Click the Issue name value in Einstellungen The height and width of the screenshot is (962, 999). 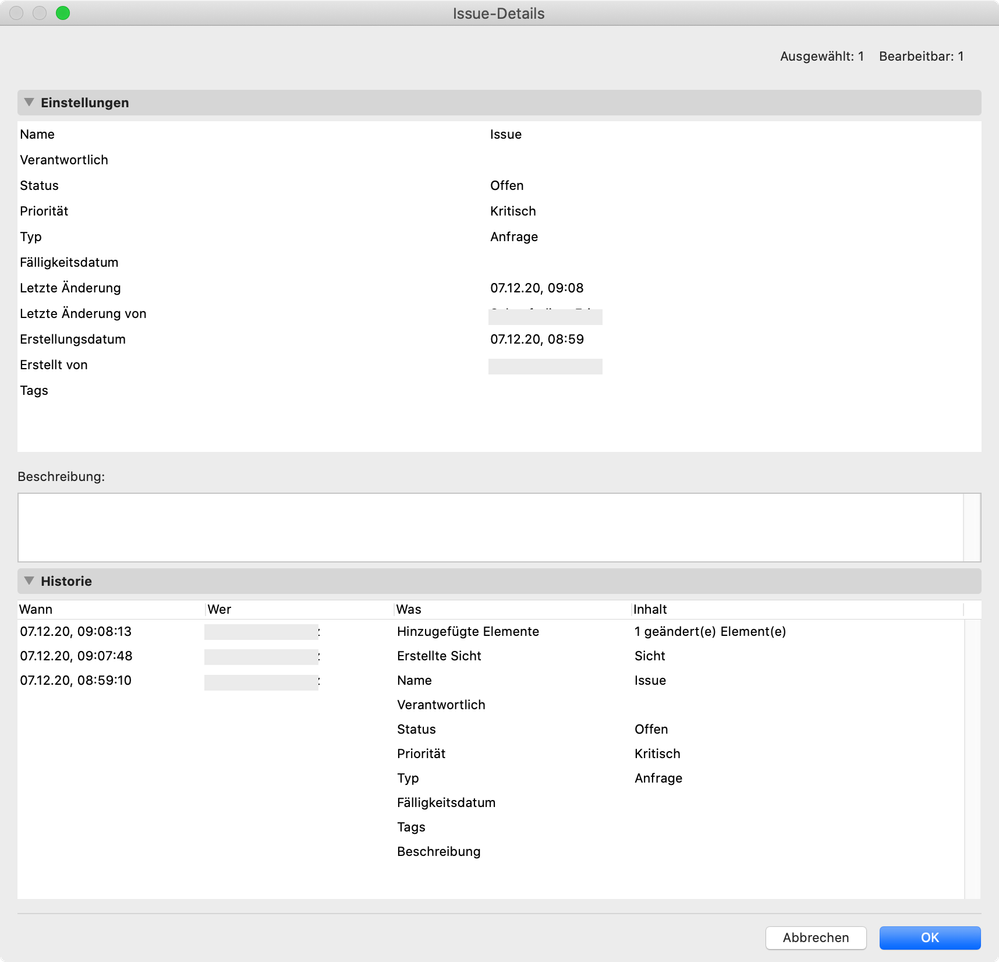(x=506, y=134)
